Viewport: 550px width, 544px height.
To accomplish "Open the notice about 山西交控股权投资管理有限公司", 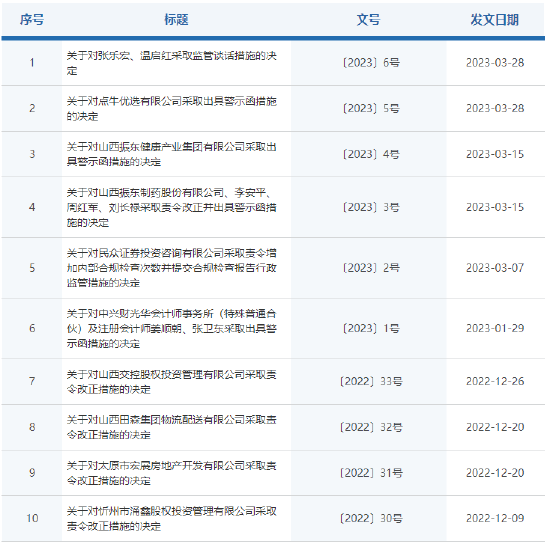I will pyautogui.click(x=172, y=382).
